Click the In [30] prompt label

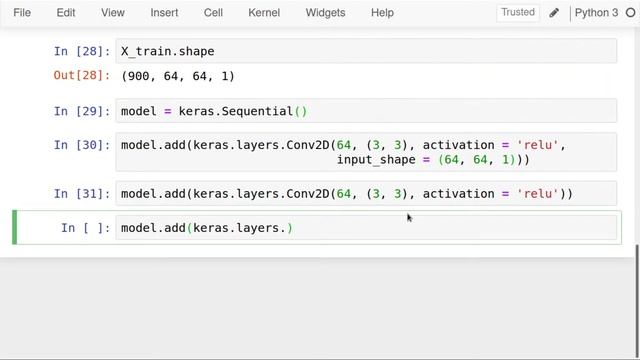pyautogui.click(x=82, y=145)
